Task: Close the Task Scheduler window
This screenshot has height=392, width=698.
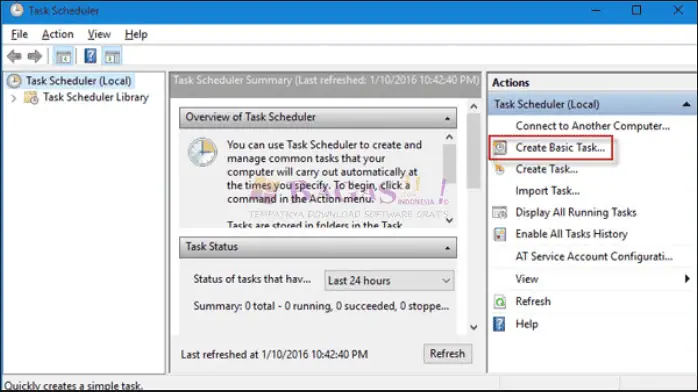Action: 678,10
